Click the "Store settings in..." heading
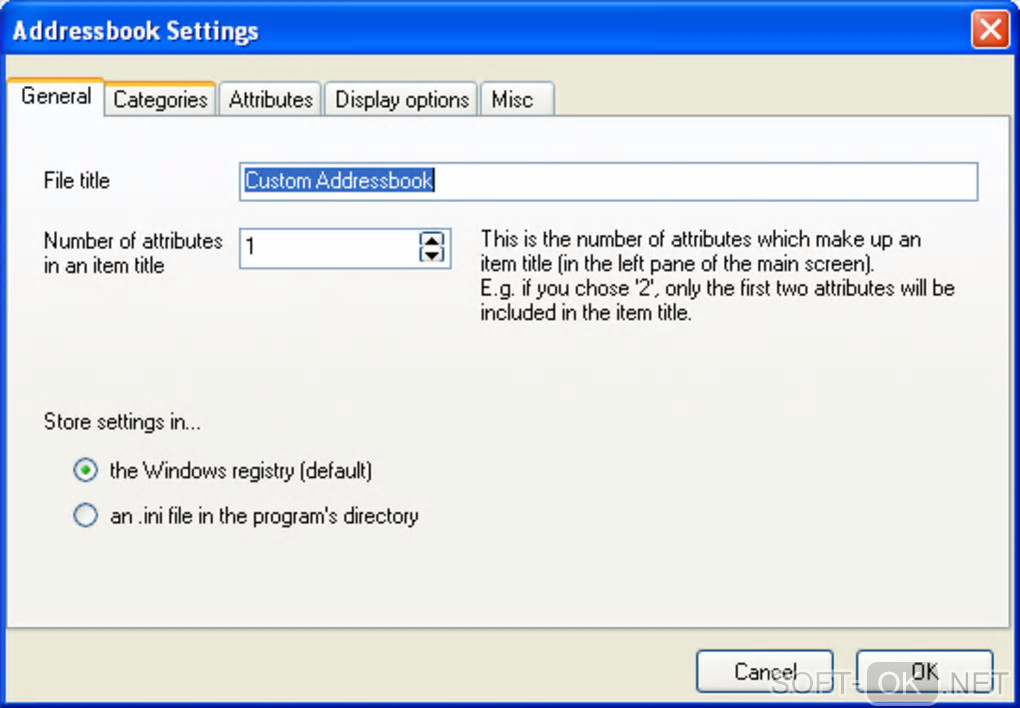This screenshot has height=708, width=1020. [x=122, y=422]
